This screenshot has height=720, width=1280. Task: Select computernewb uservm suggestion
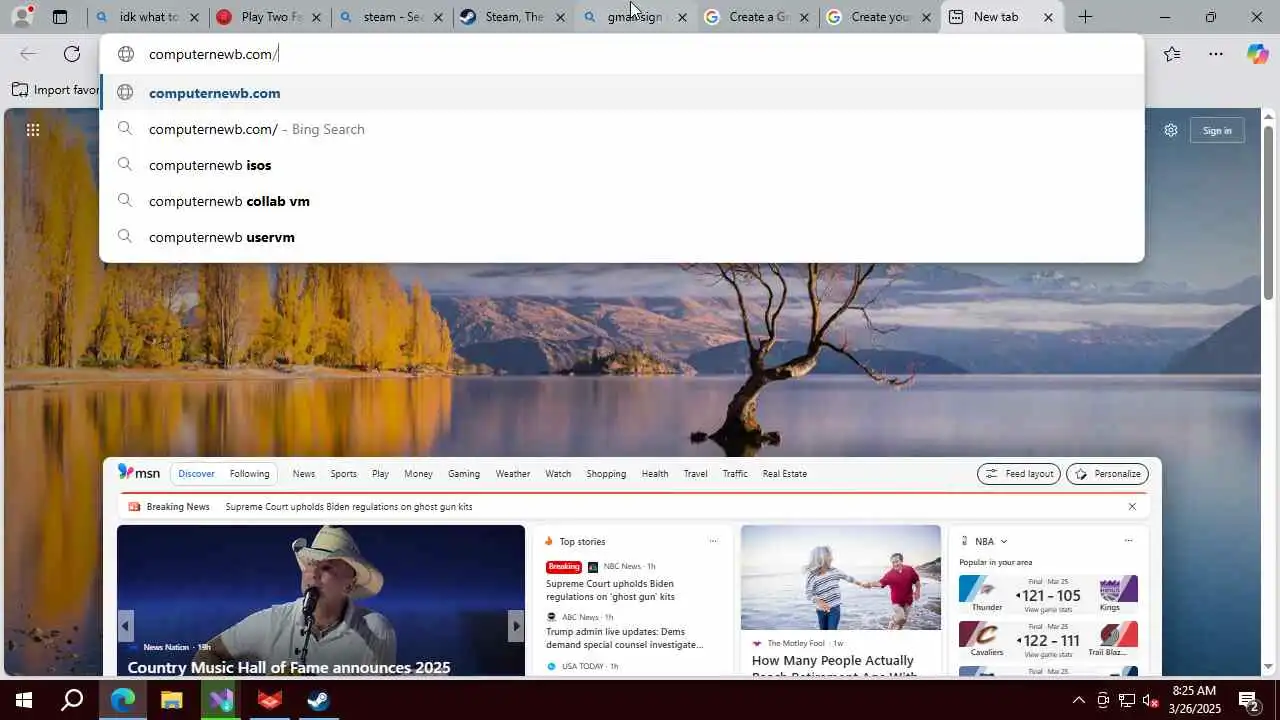(x=622, y=237)
